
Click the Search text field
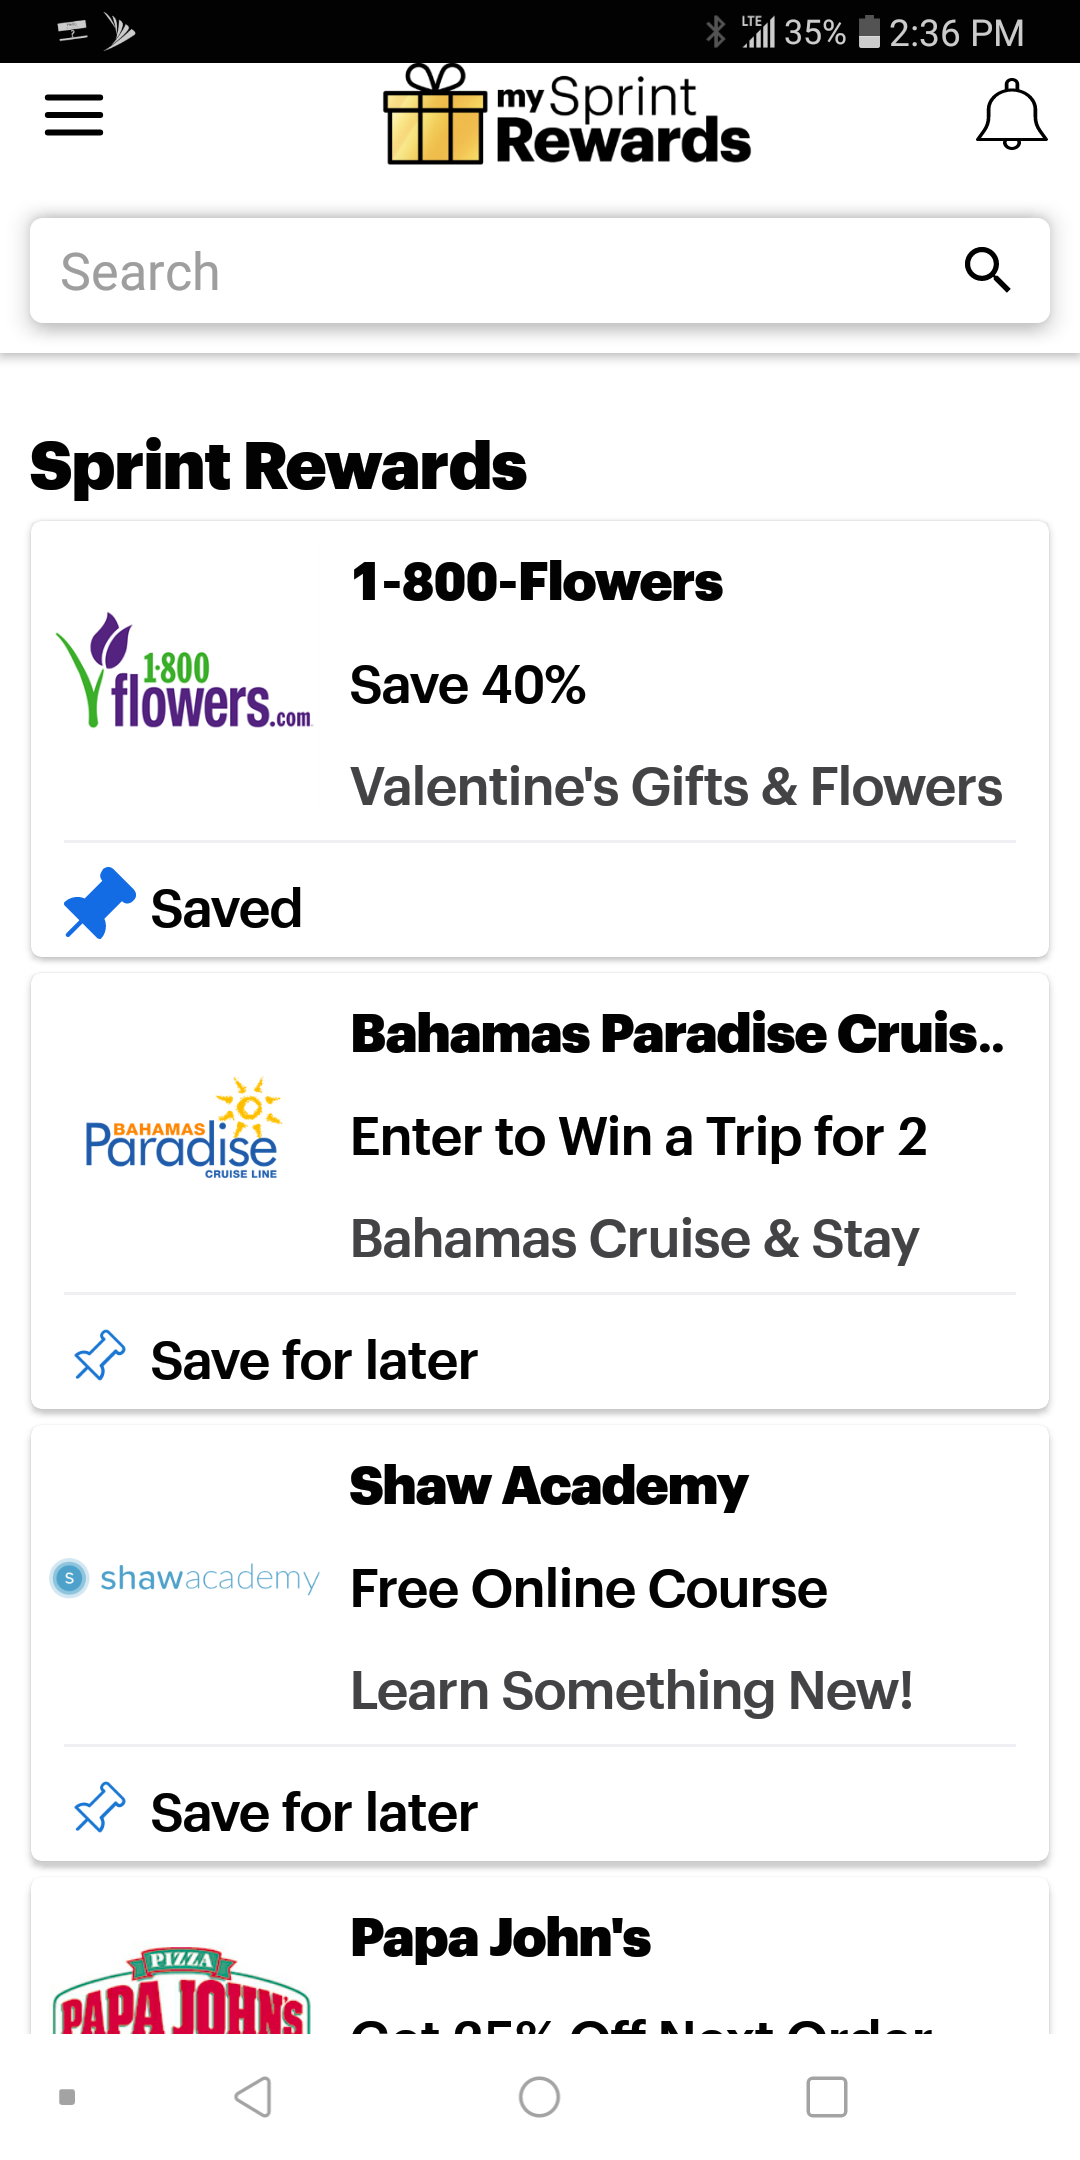(480, 271)
